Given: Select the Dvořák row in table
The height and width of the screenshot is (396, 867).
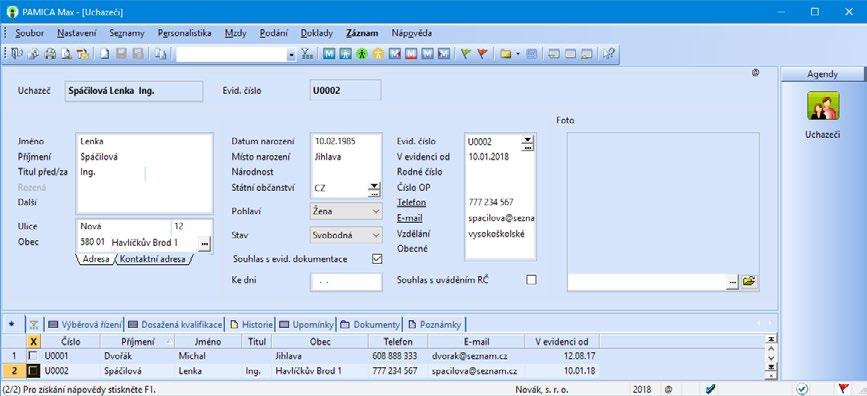Looking at the screenshot, I should 300,356.
